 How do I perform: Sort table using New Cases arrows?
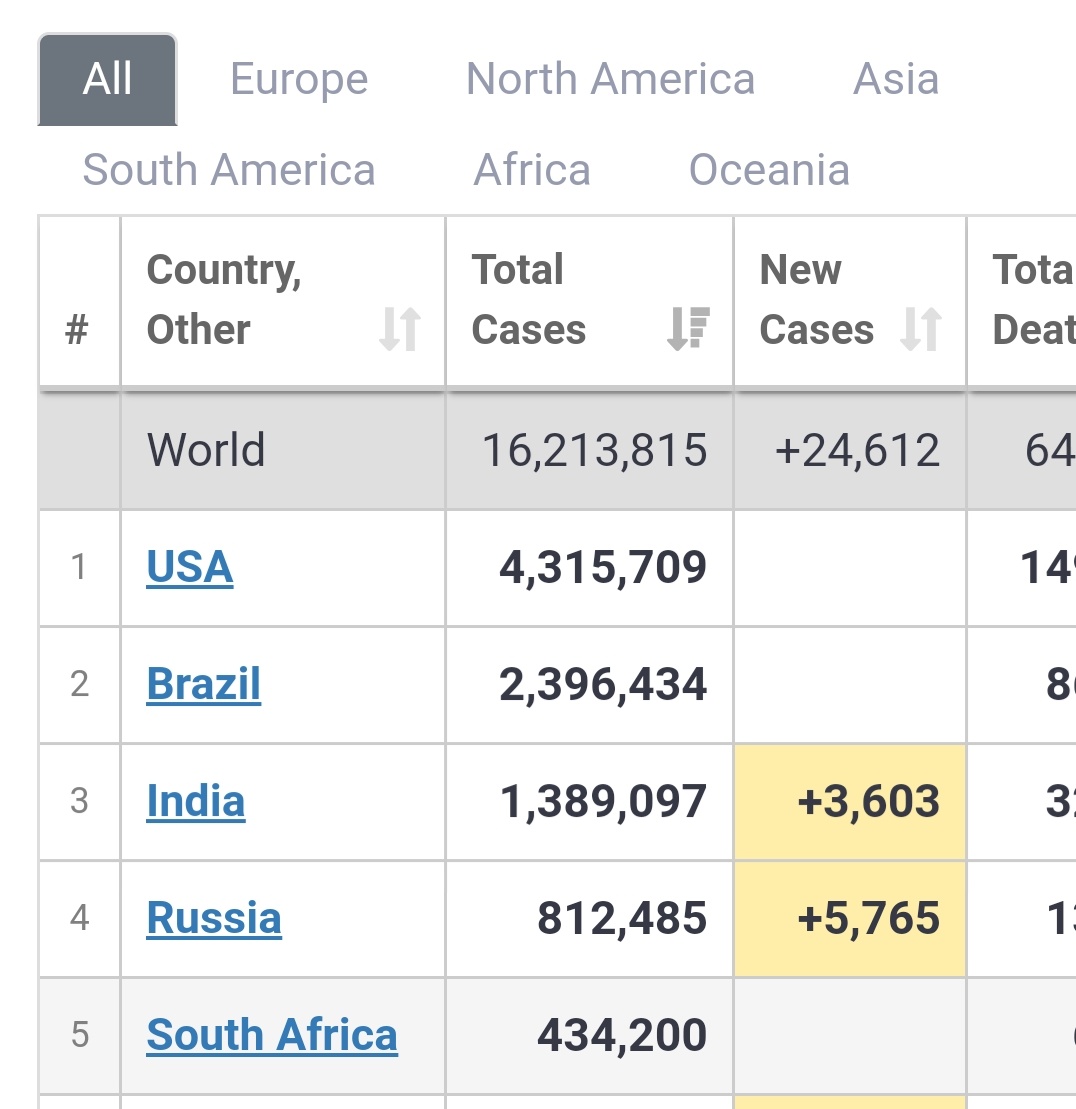(x=921, y=329)
